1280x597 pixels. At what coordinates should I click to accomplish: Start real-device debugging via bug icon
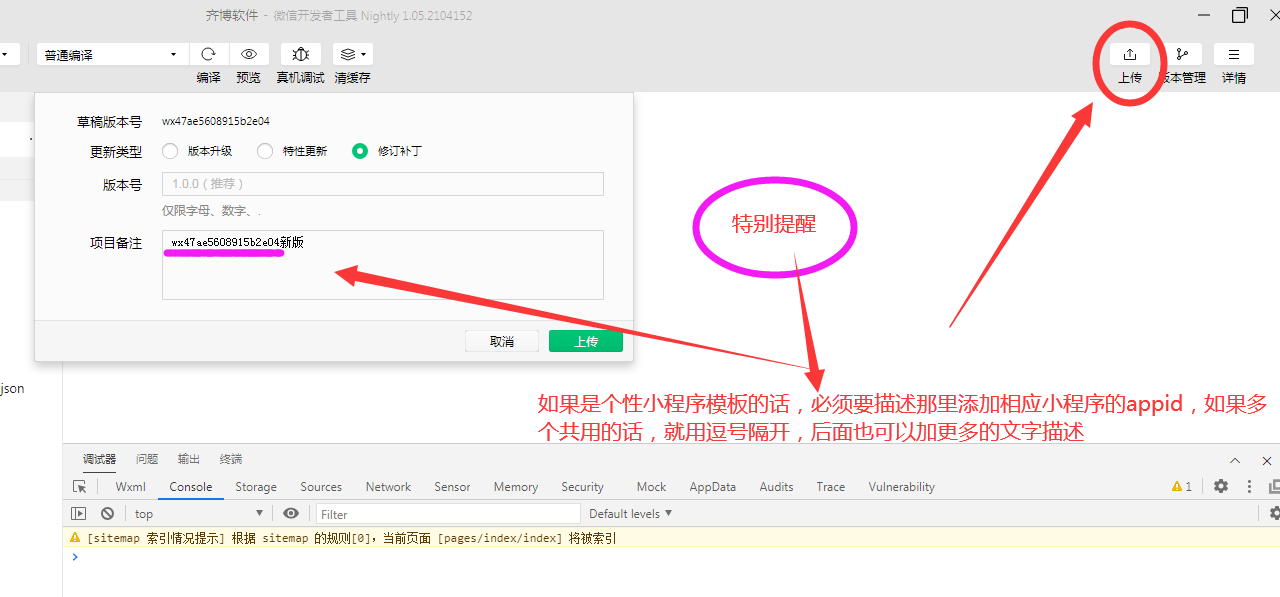point(300,54)
